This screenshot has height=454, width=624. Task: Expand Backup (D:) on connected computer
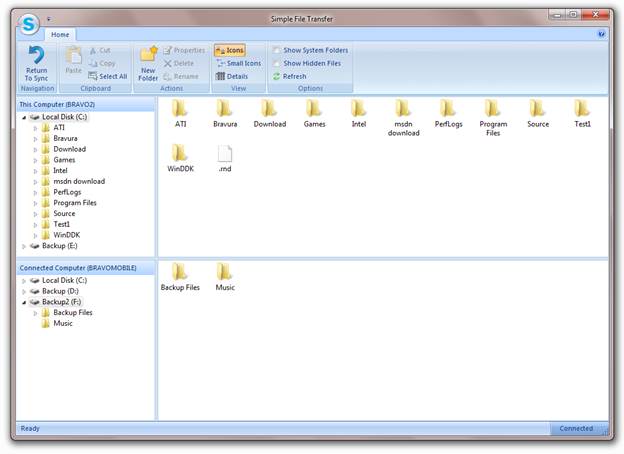click(24, 292)
